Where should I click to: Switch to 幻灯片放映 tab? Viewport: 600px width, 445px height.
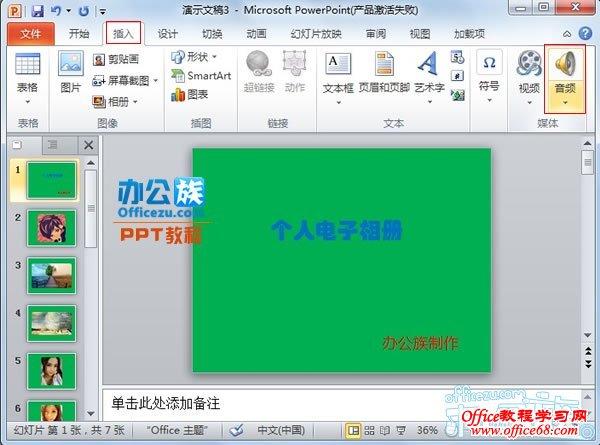click(316, 34)
